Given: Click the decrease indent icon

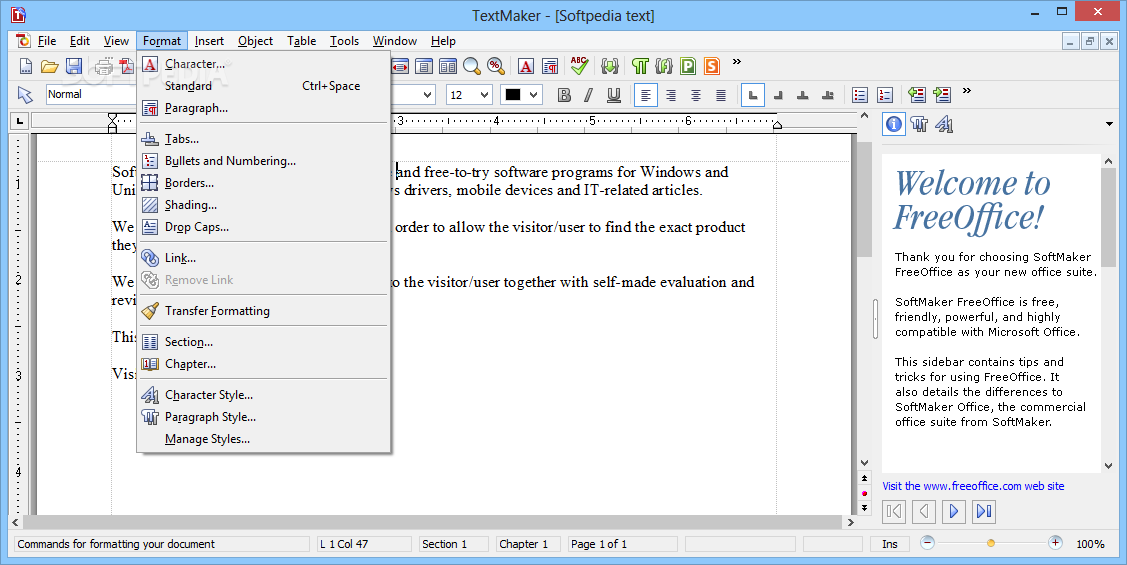Looking at the screenshot, I should (916, 95).
